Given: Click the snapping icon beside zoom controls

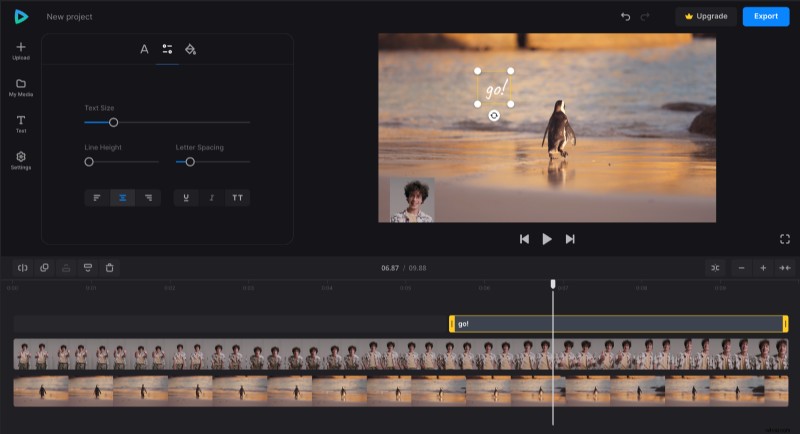Looking at the screenshot, I should click(x=715, y=268).
